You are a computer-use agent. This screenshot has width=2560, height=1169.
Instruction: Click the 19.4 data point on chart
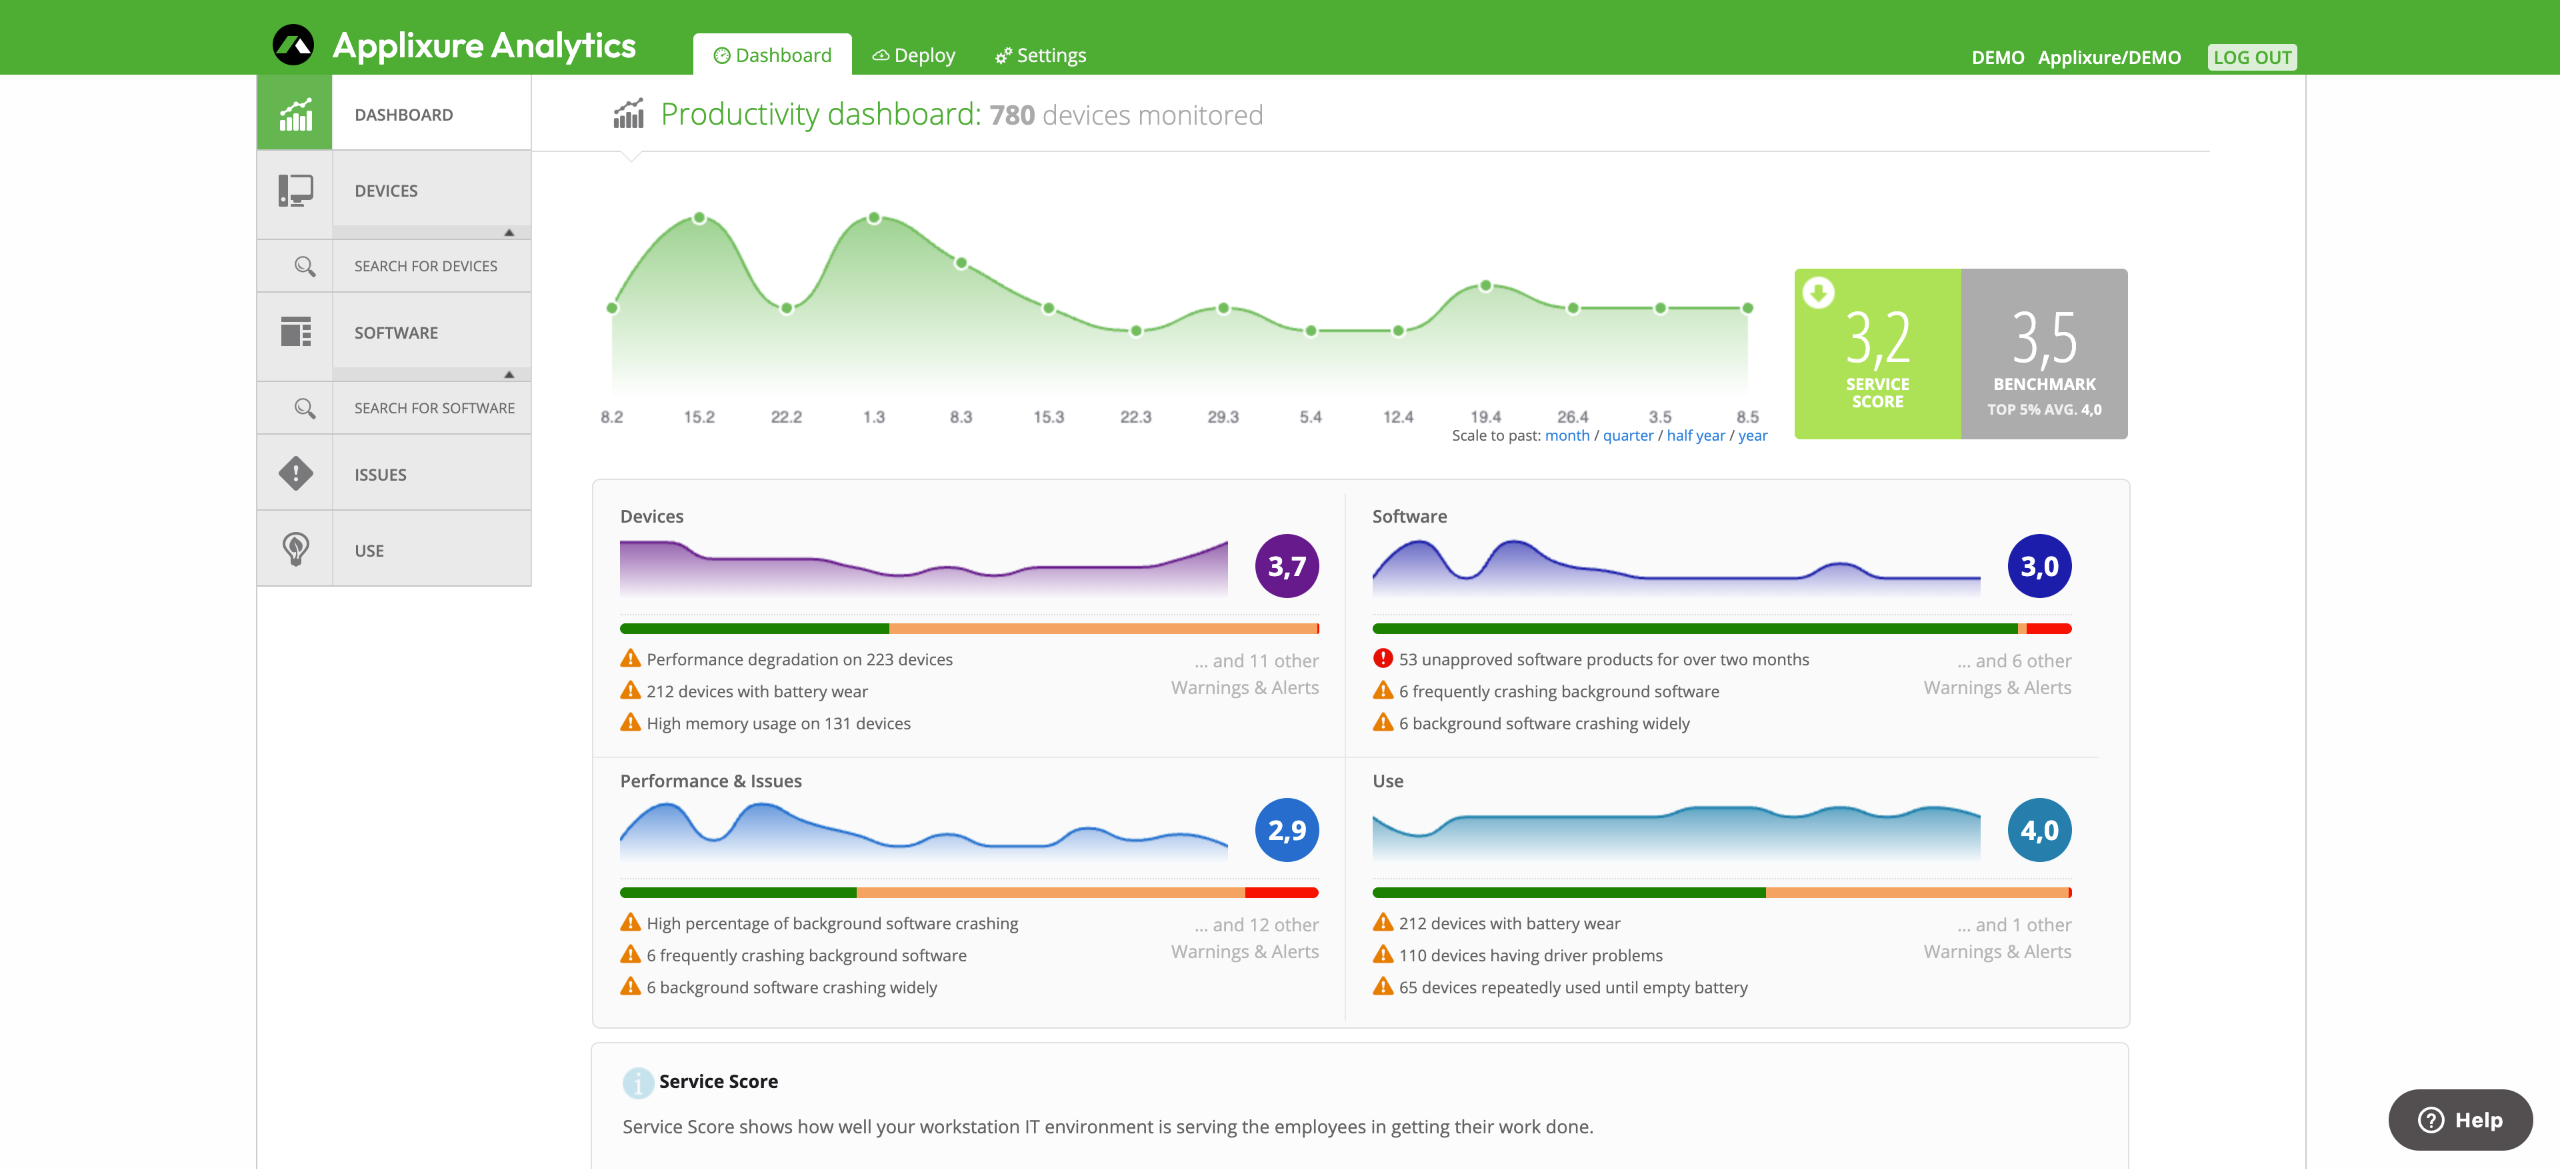1486,286
